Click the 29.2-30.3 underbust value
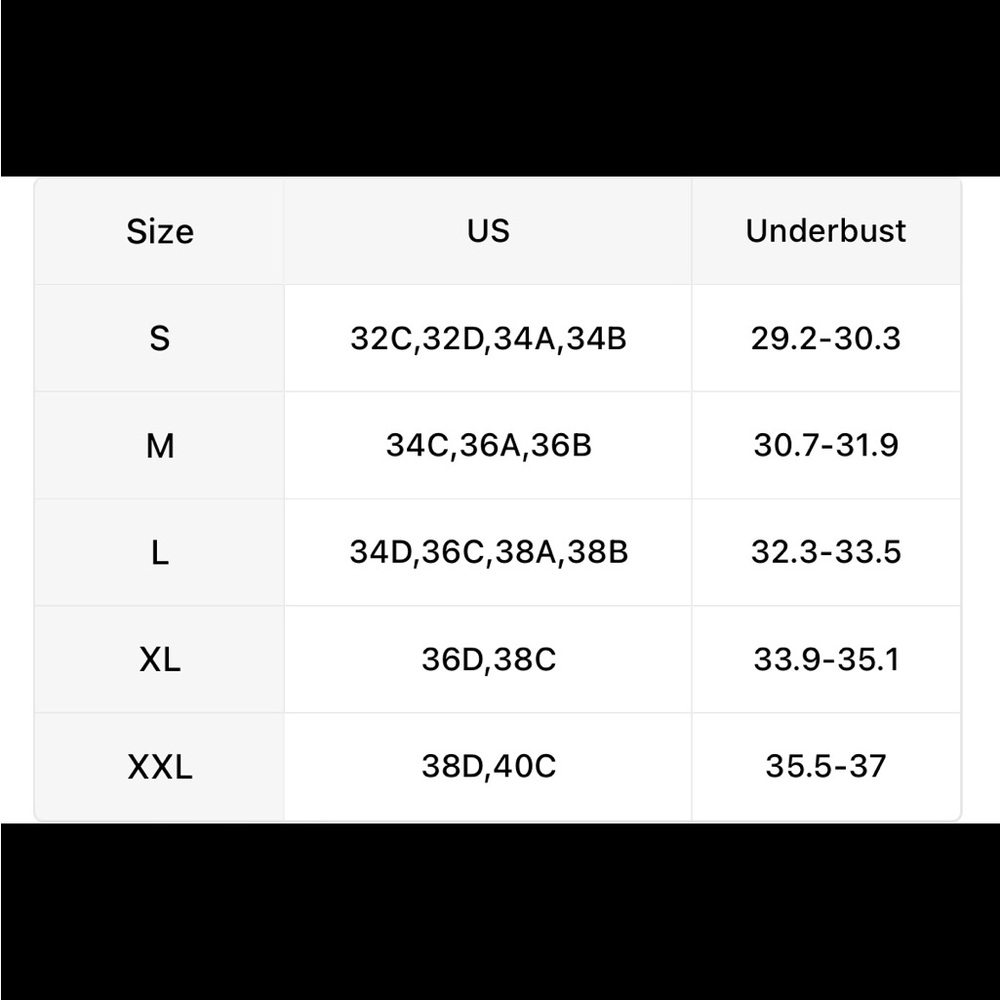1000x1000 pixels. (825, 338)
